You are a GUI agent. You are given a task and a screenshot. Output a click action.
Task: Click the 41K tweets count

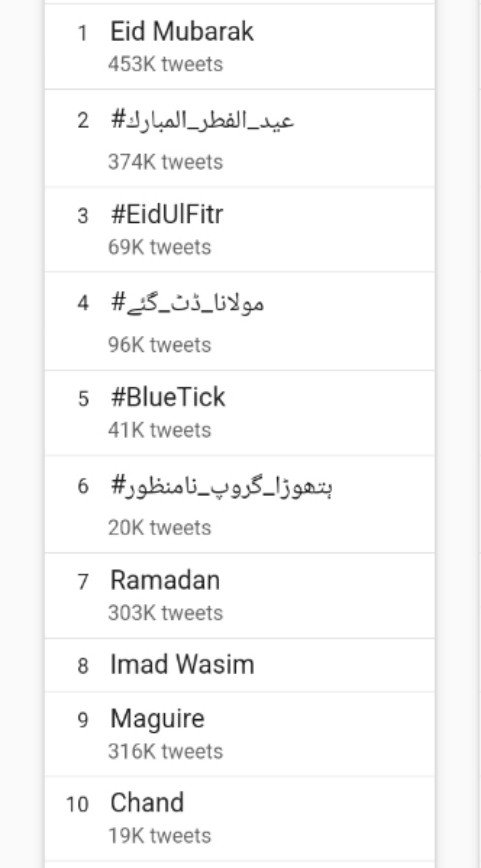[x=159, y=430]
